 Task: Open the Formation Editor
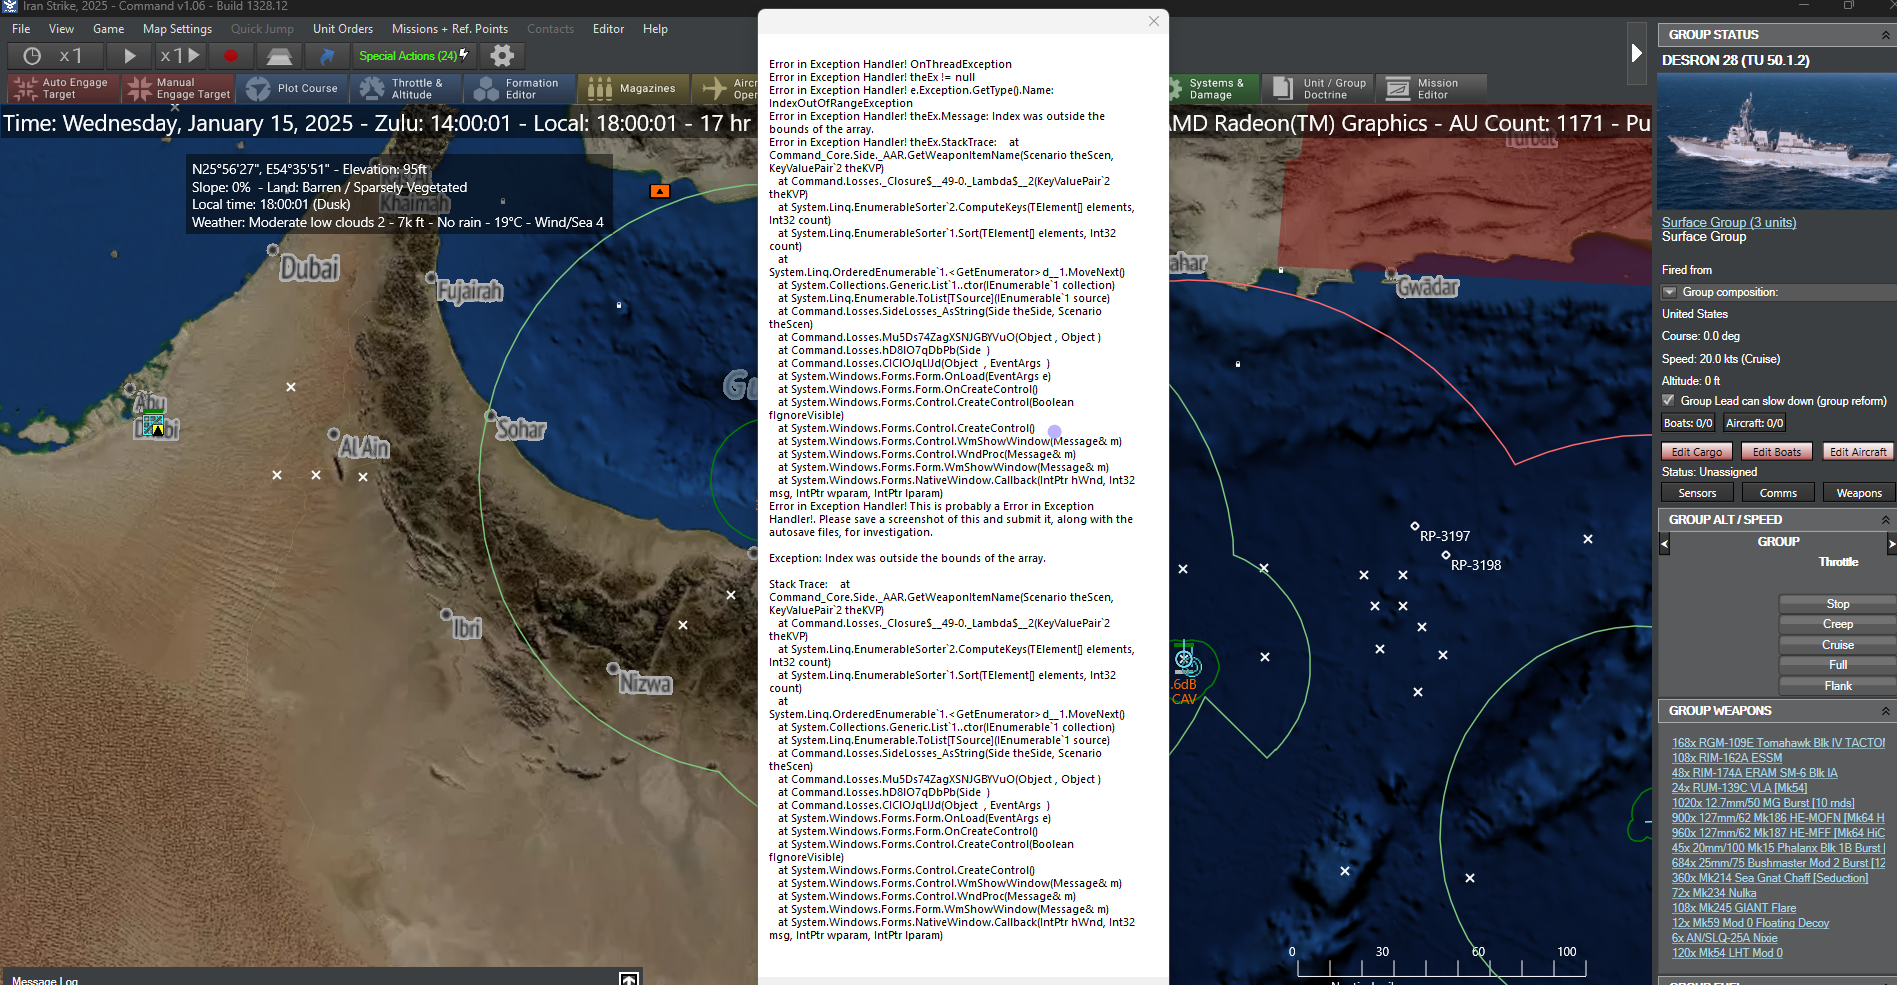click(x=519, y=89)
